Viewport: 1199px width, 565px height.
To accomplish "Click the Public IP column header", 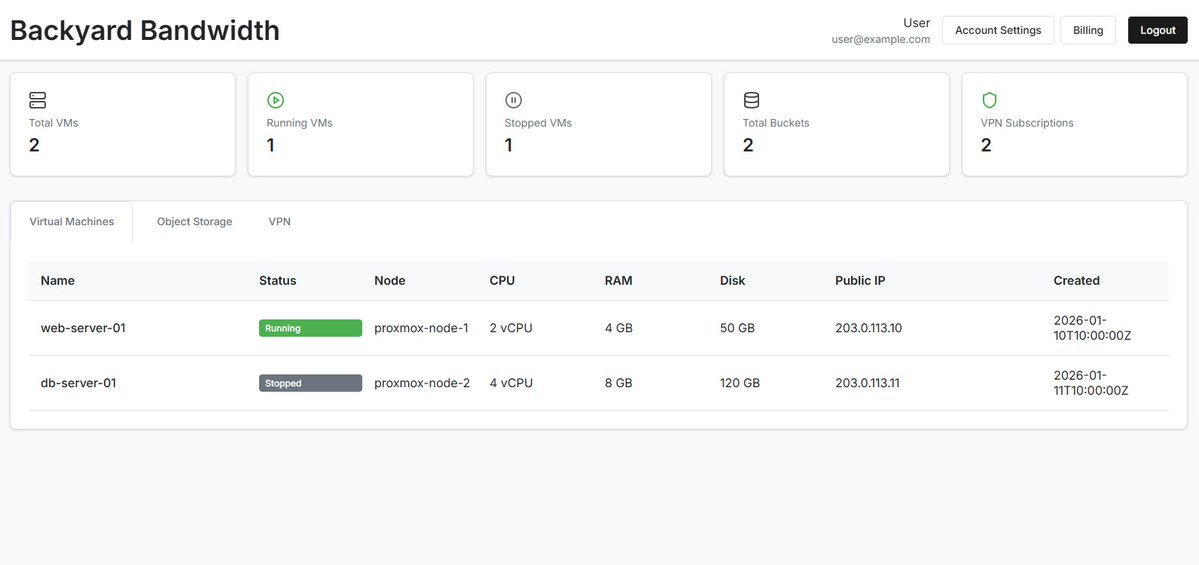I will [x=860, y=281].
